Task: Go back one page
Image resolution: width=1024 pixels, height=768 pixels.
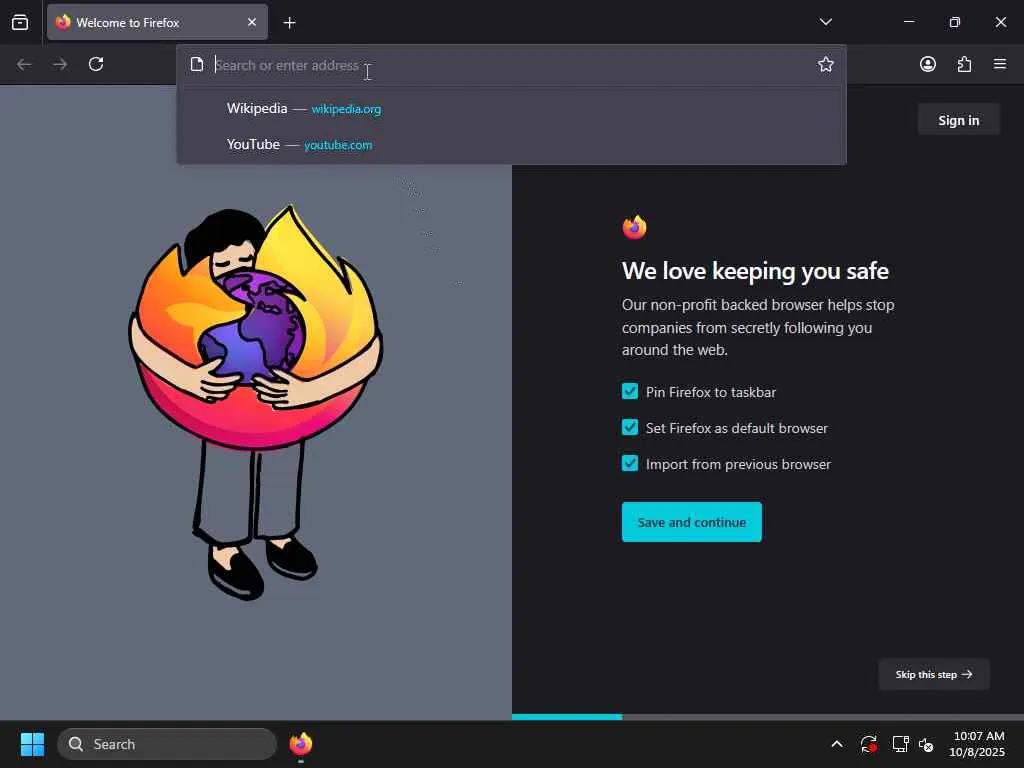Action: tap(24, 64)
